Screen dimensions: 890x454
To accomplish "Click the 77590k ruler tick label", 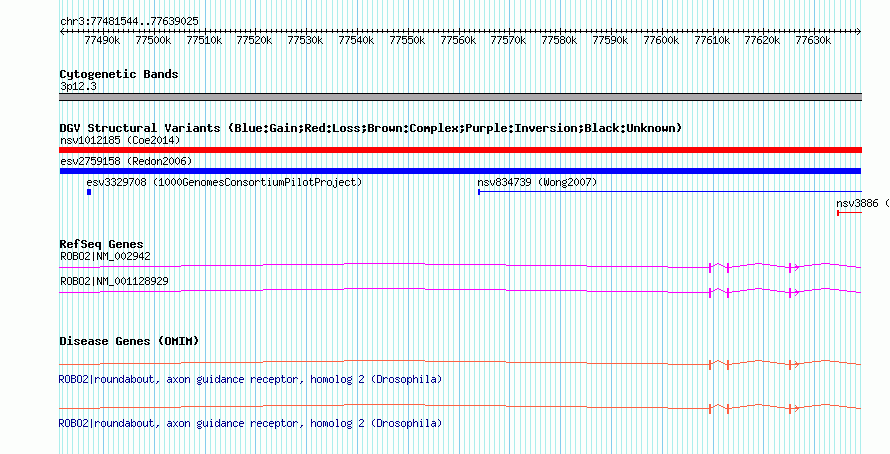I will 610,41.
